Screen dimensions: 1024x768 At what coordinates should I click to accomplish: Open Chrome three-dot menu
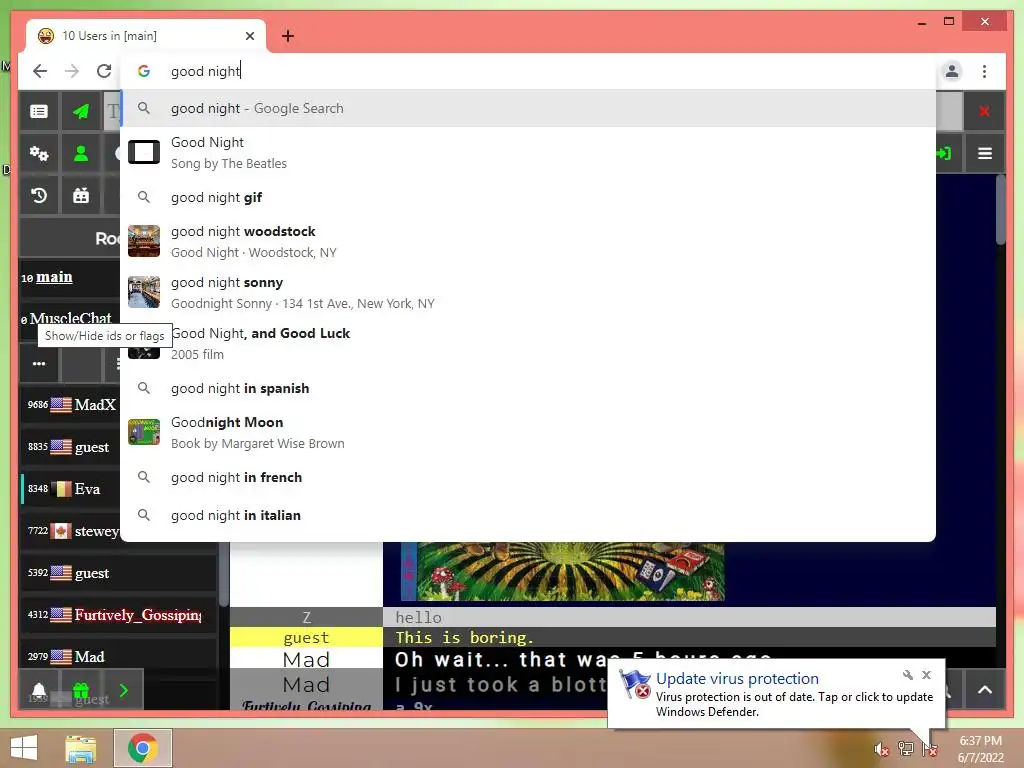[x=984, y=71]
